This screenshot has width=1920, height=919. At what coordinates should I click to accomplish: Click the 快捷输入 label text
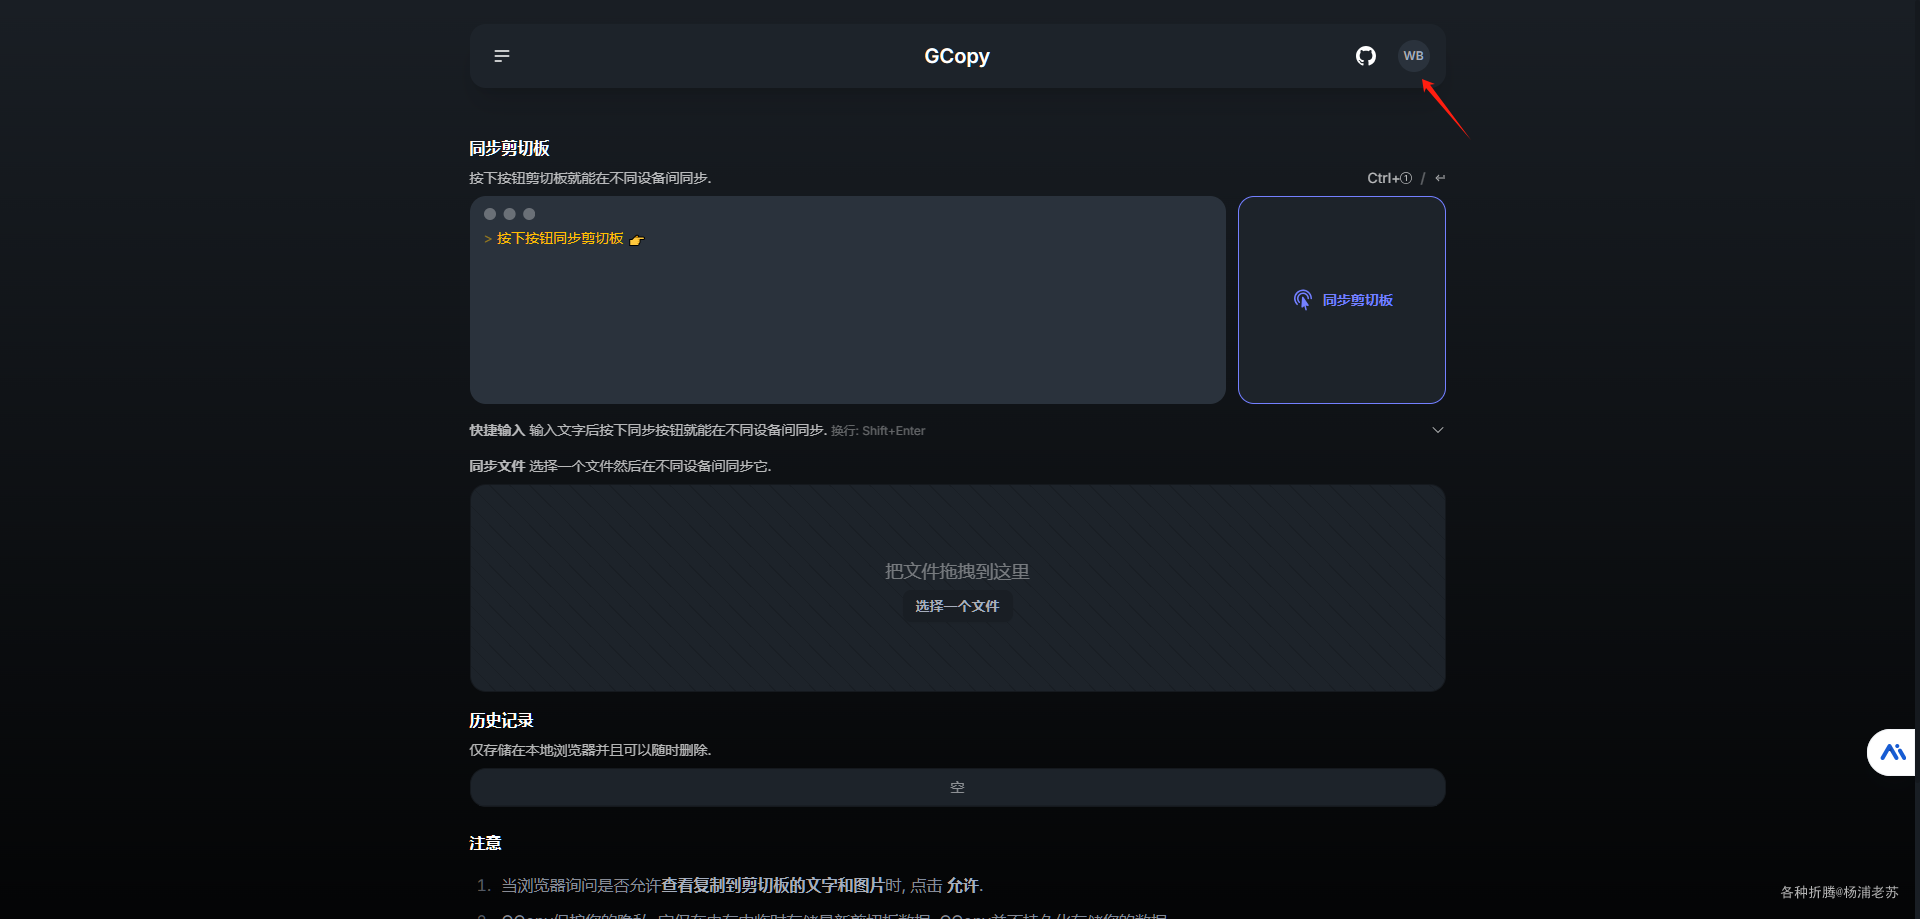point(497,430)
